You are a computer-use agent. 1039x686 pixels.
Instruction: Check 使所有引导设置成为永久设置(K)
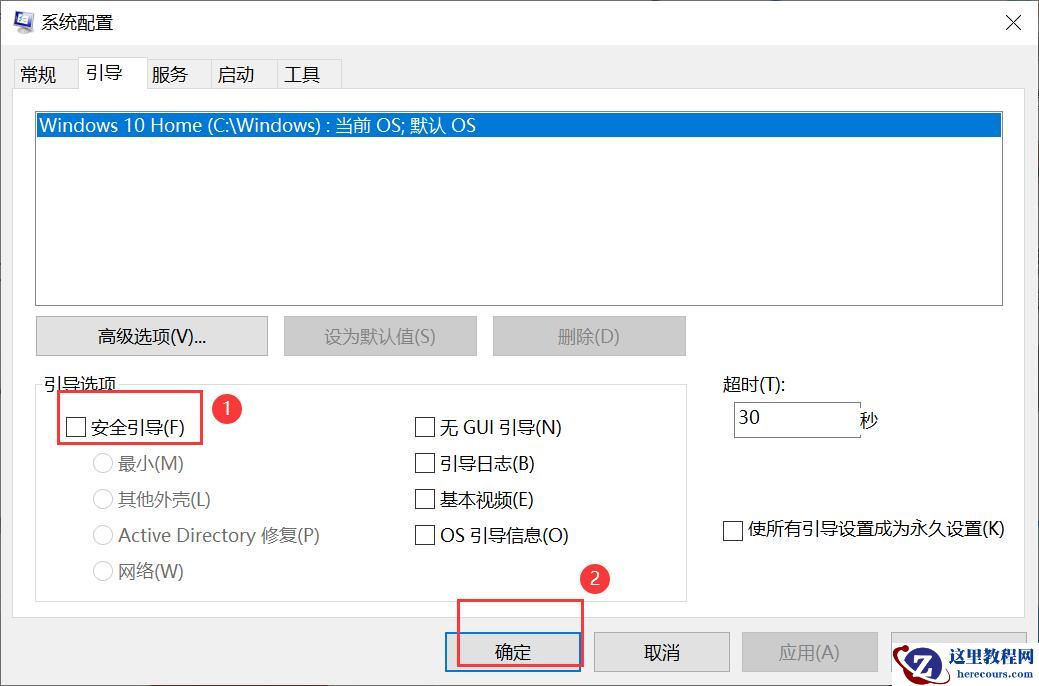pyautogui.click(x=731, y=530)
